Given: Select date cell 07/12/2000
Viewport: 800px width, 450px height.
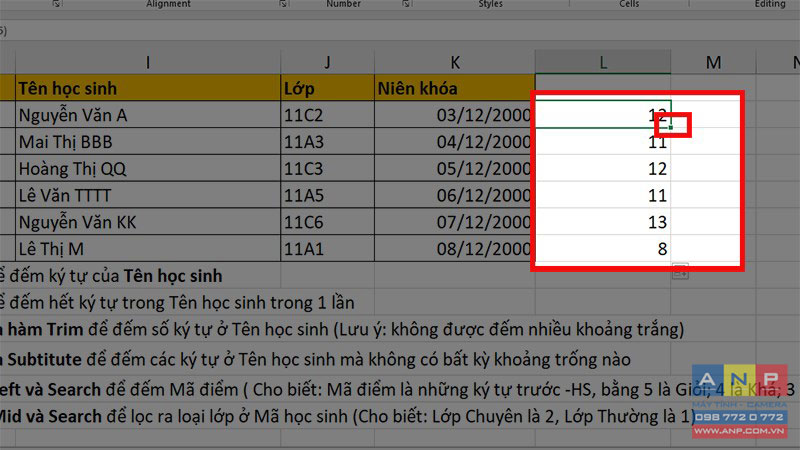Looking at the screenshot, I should pos(455,221).
